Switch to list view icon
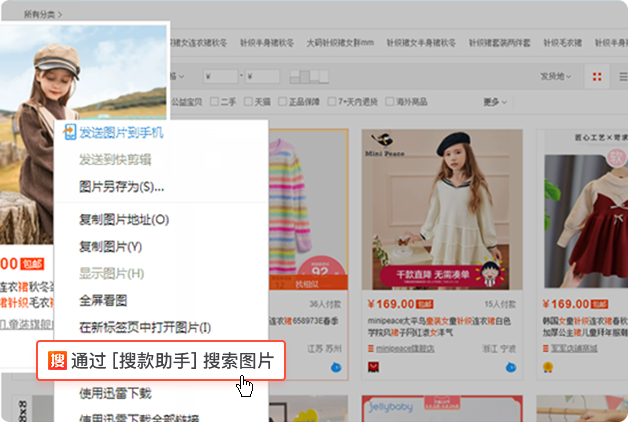628x422 pixels. click(623, 76)
